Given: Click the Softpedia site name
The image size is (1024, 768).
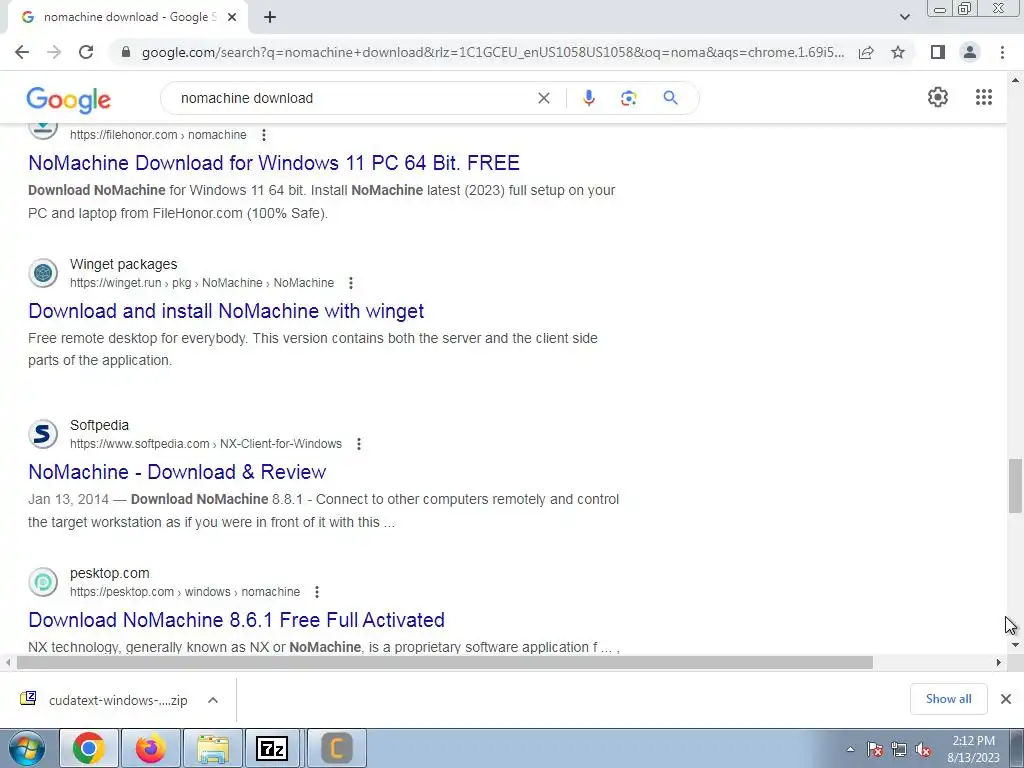Looking at the screenshot, I should [x=99, y=425].
